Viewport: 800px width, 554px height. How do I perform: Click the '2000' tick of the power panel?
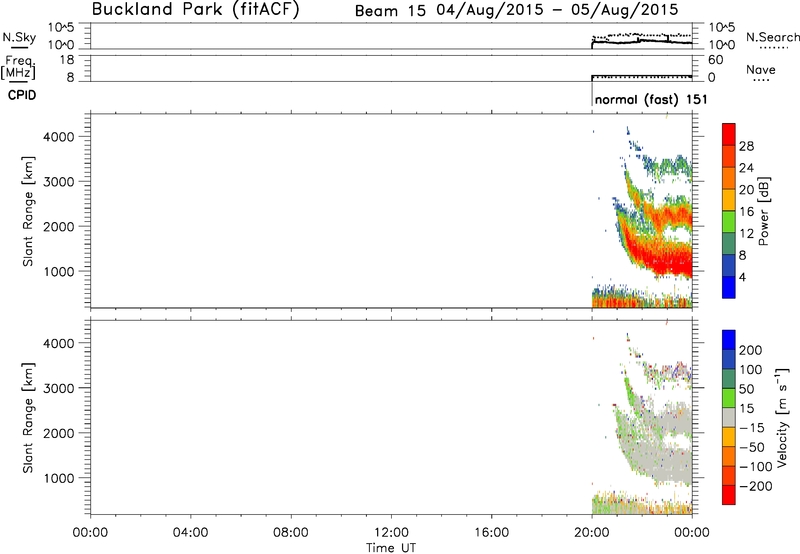coord(59,226)
